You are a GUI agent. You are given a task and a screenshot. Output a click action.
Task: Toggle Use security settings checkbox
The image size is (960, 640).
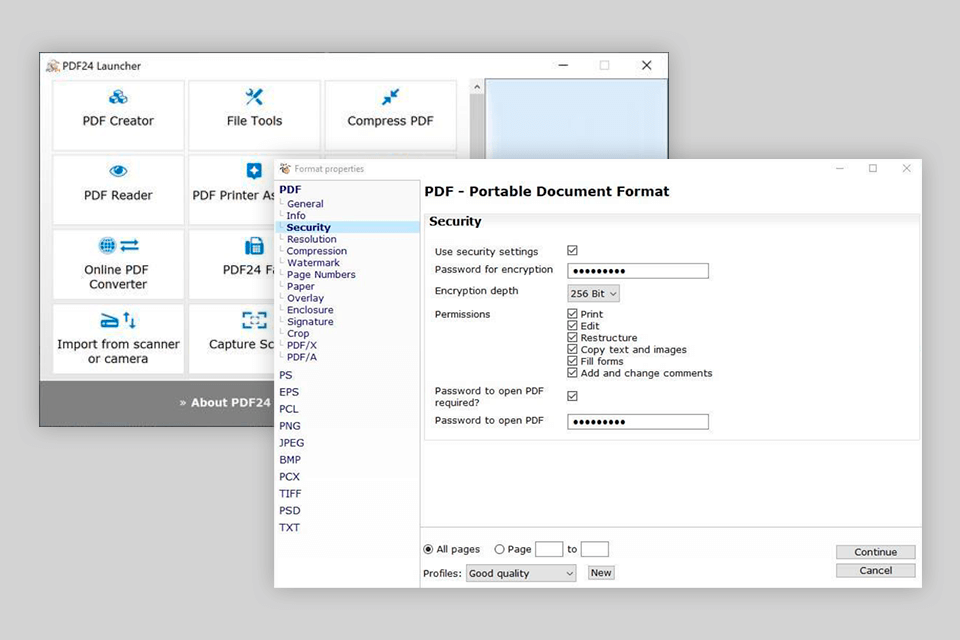click(x=572, y=250)
